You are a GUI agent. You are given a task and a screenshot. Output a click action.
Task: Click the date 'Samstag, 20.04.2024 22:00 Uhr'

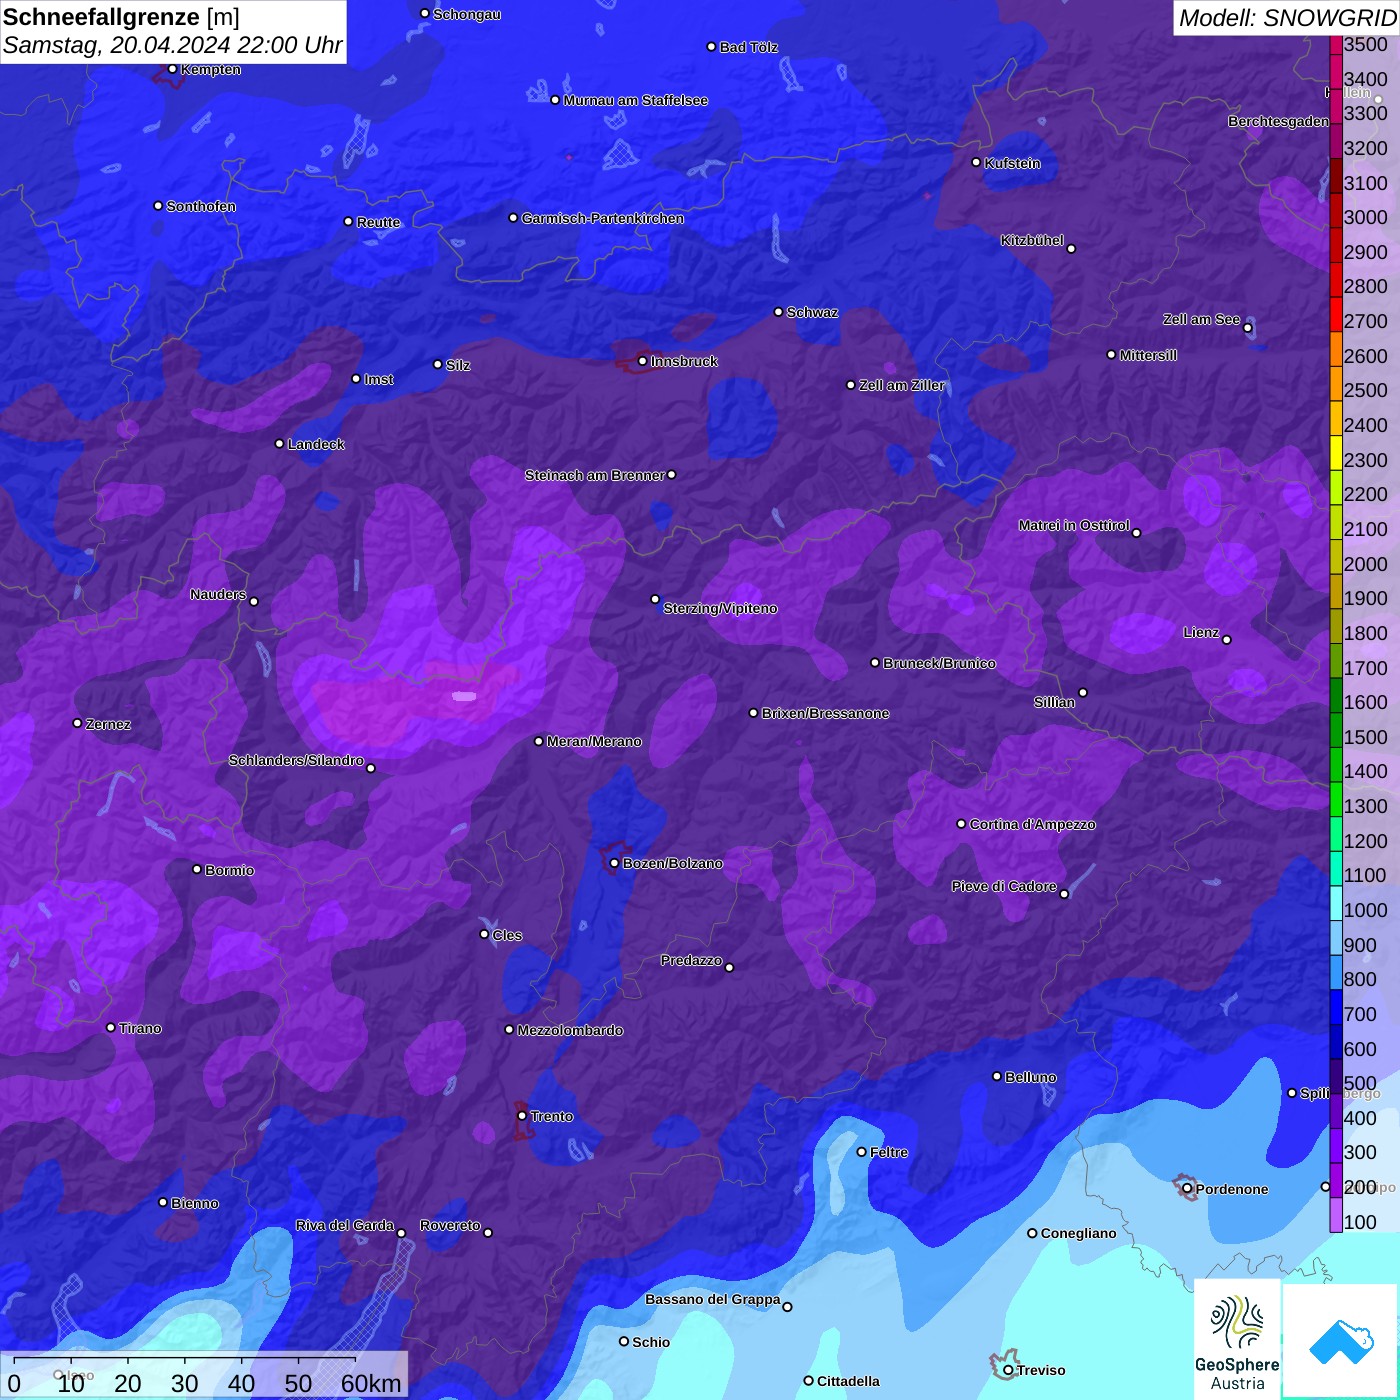click(x=173, y=45)
